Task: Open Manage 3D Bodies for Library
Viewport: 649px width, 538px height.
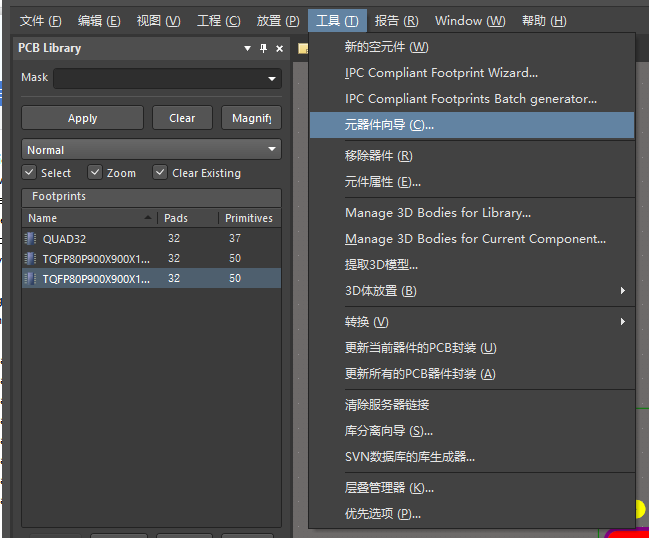Action: [x=472, y=213]
